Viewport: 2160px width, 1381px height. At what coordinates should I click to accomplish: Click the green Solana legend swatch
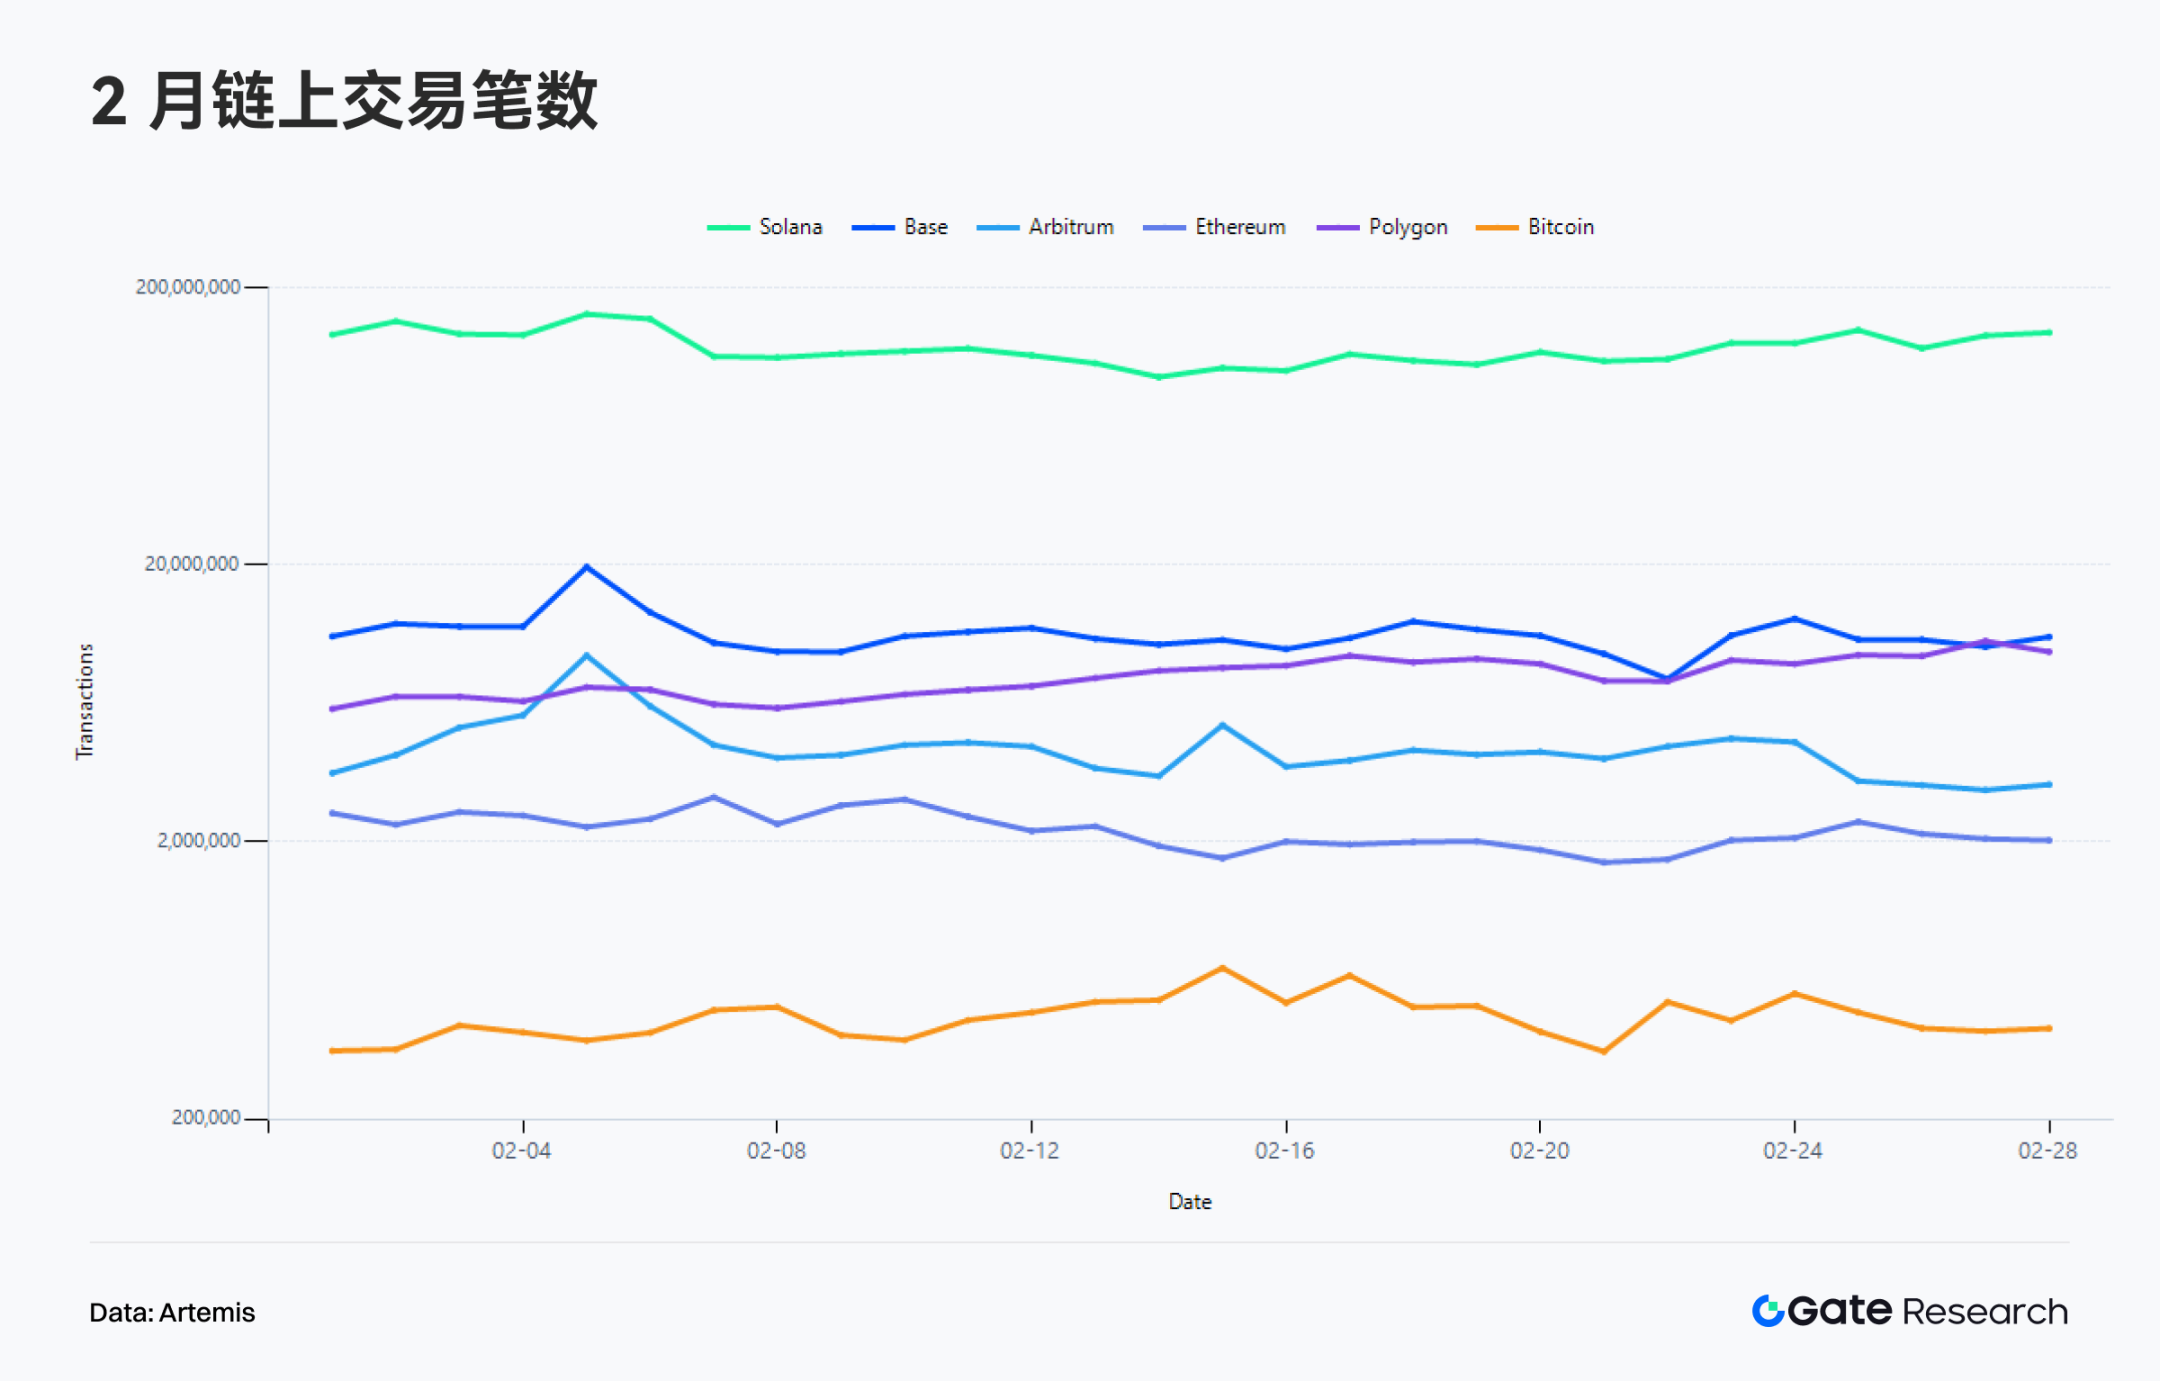coord(728,228)
